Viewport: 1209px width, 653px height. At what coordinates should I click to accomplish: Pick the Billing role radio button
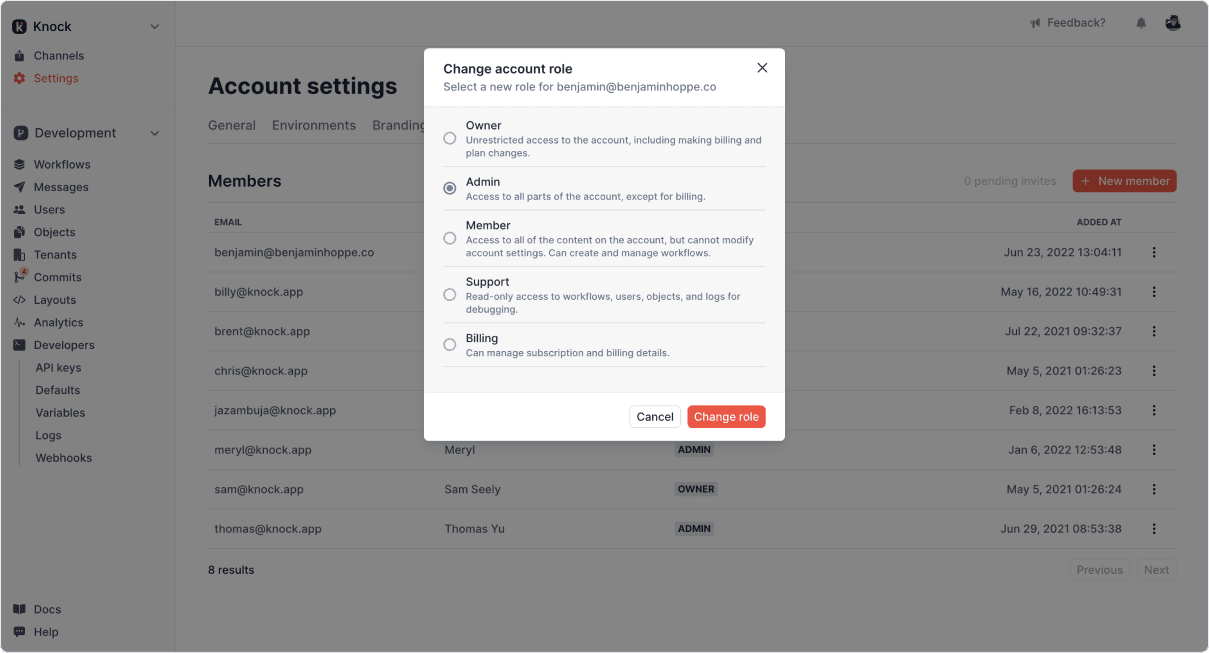pyautogui.click(x=450, y=345)
